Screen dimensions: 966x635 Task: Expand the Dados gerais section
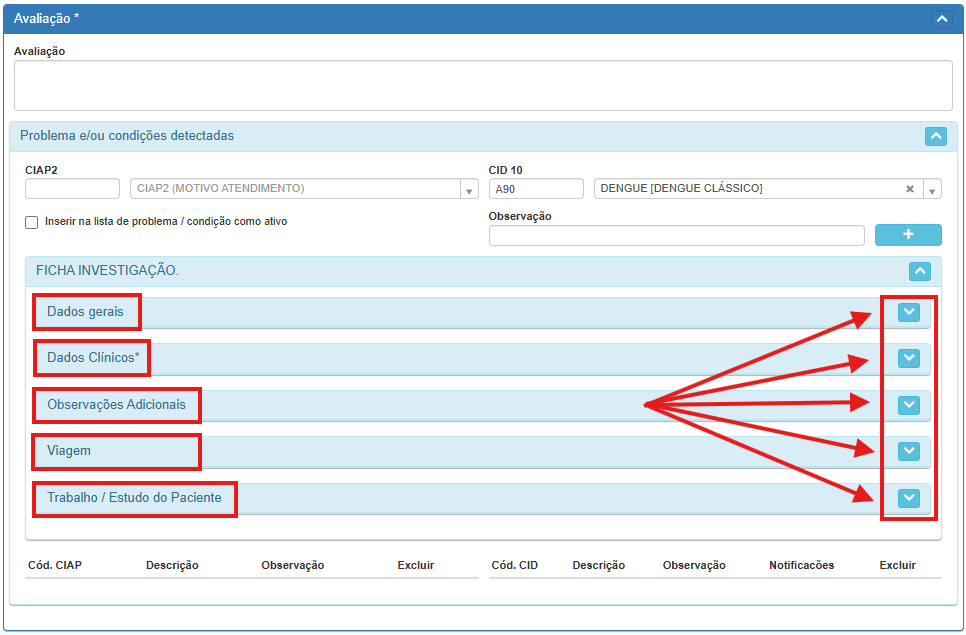click(908, 312)
